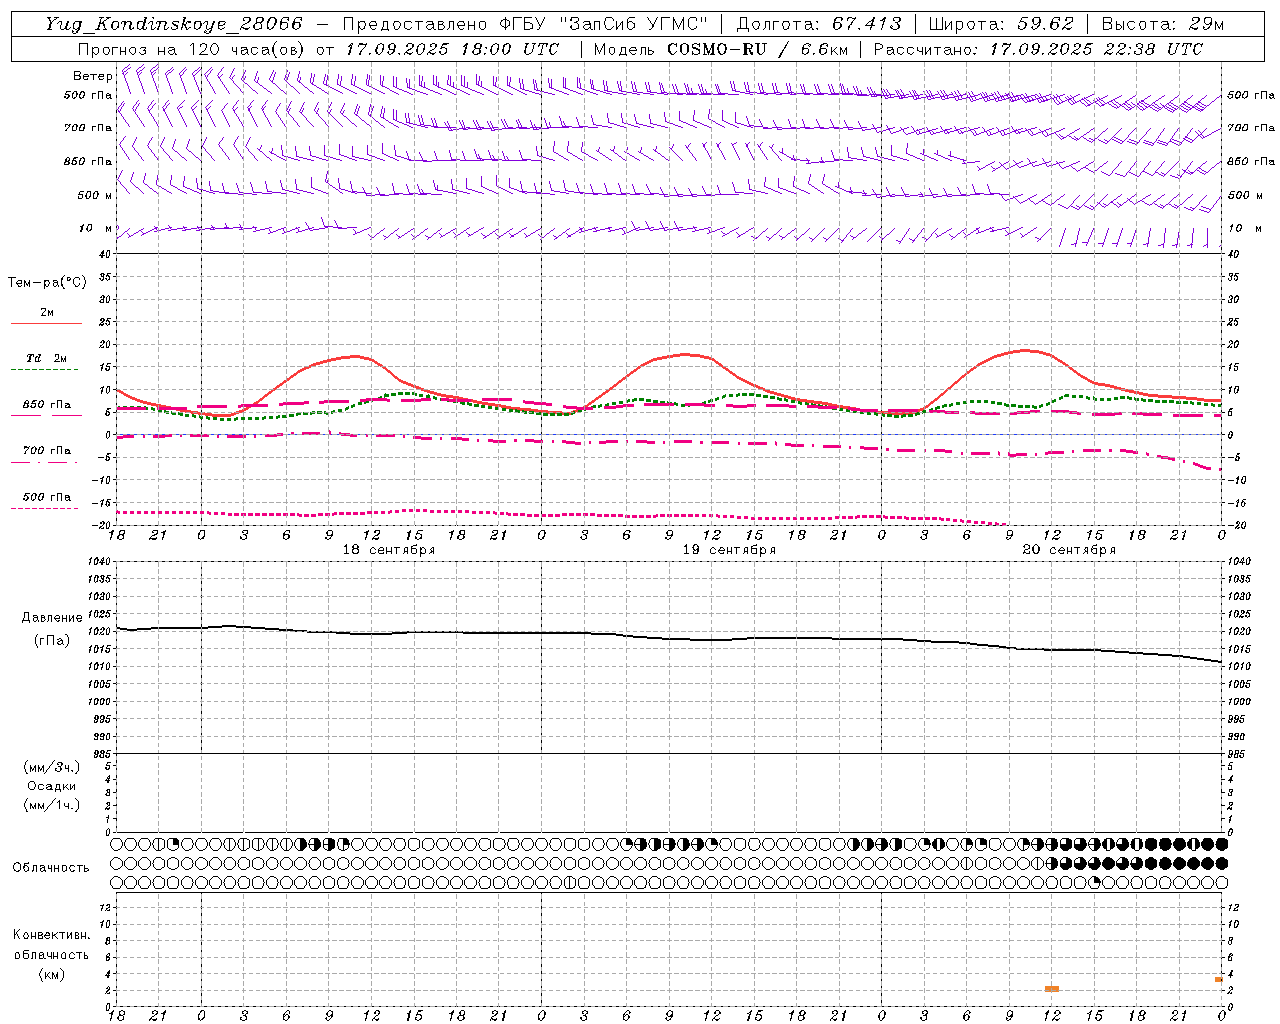Click the black pressure curve at its right end
The width and height of the screenshot is (1280, 1024).
1219,661
